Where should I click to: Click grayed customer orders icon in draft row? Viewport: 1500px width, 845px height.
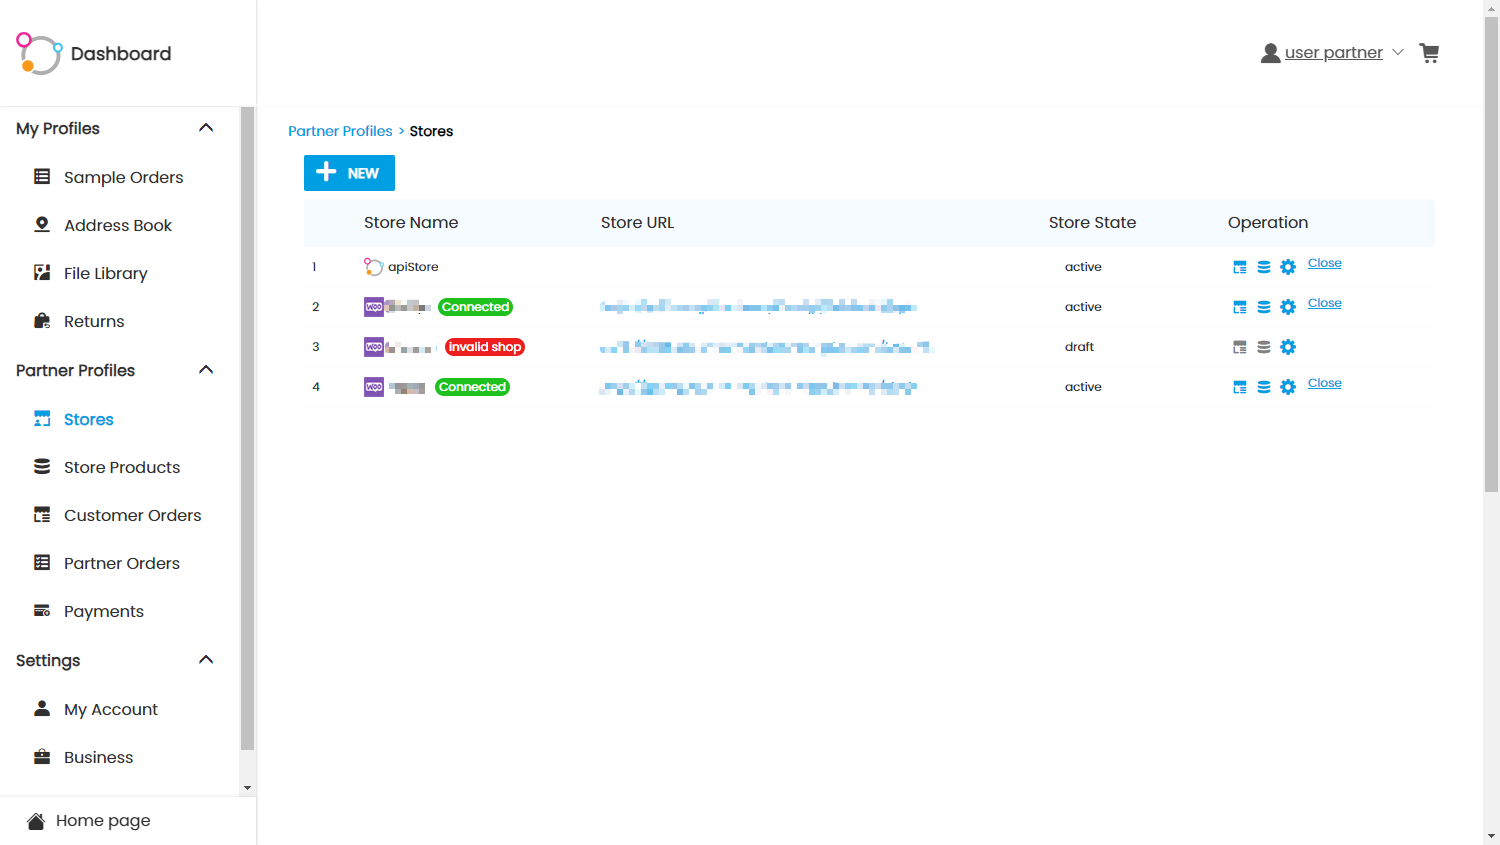pos(1240,347)
